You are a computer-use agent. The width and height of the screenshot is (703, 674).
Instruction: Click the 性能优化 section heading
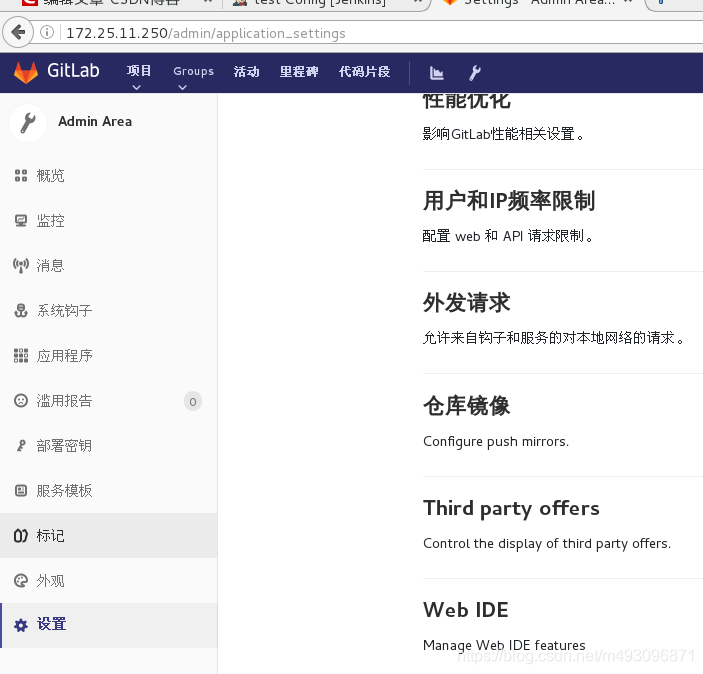[466, 101]
